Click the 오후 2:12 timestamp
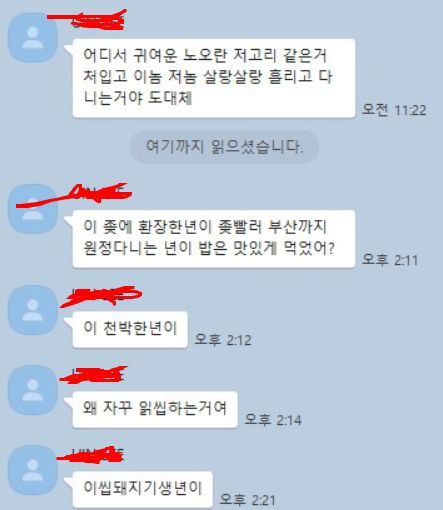This screenshot has width=443, height=510. (x=223, y=340)
